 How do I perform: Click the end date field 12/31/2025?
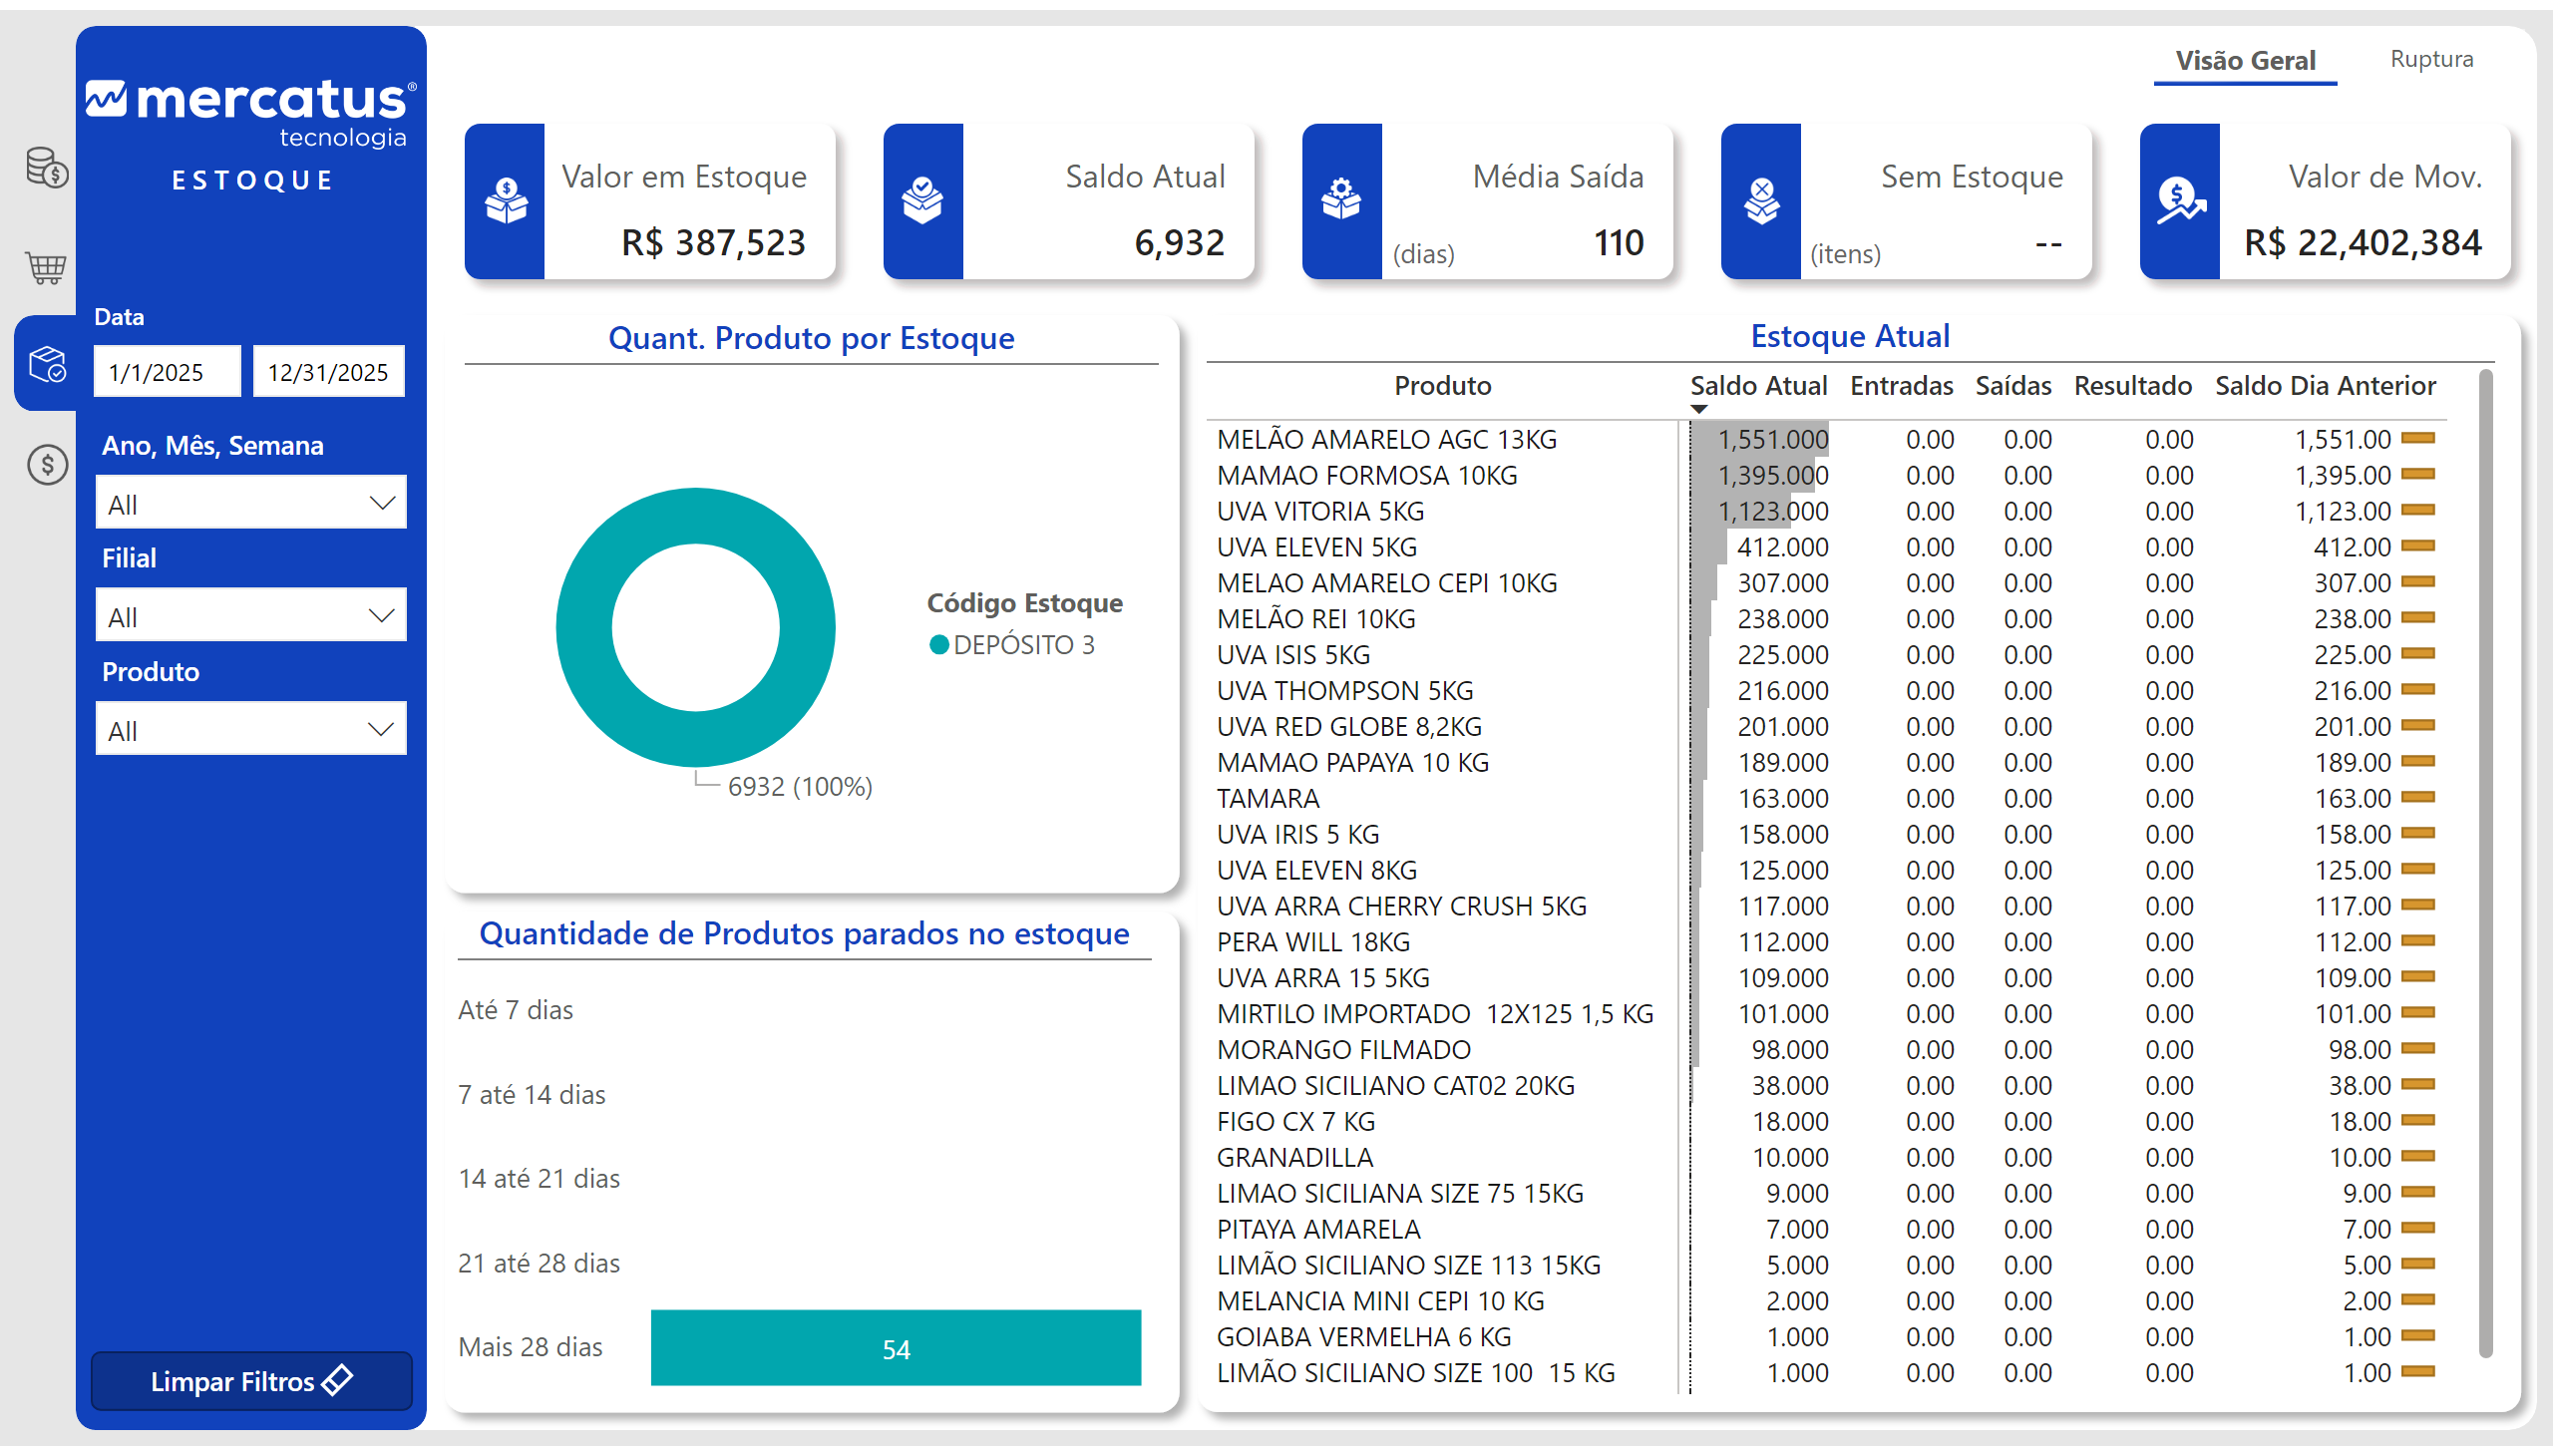click(328, 372)
